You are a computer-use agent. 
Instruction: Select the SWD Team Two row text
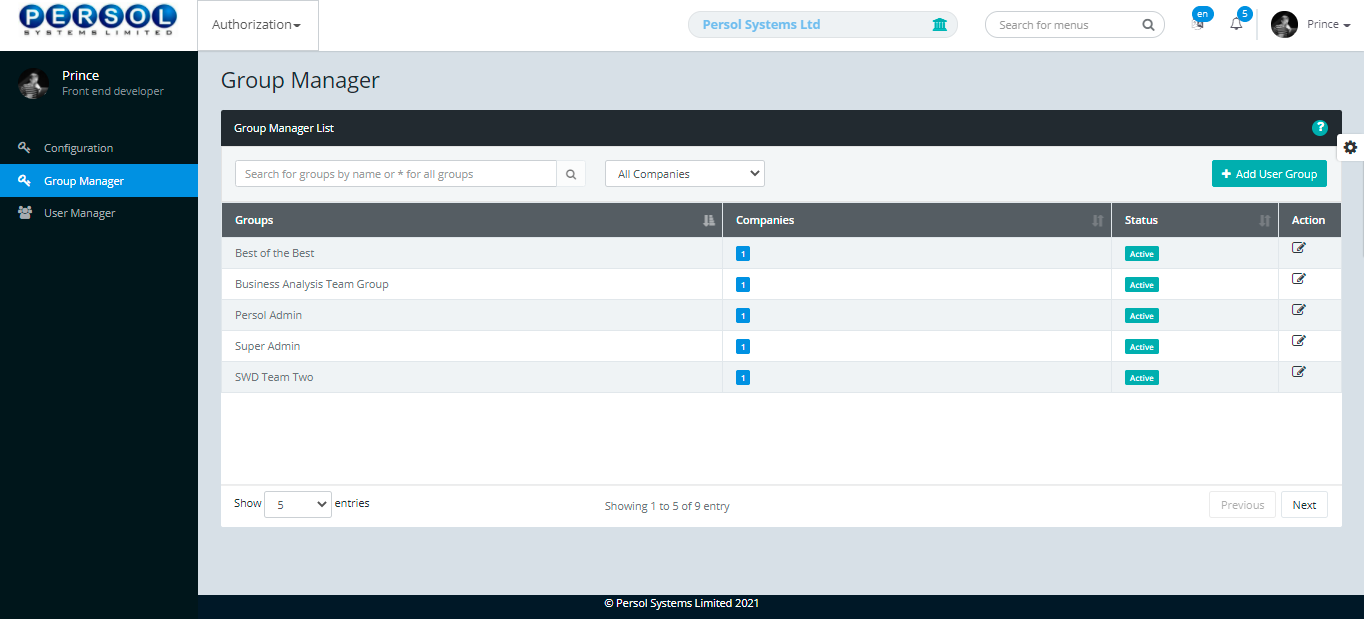[x=274, y=377]
